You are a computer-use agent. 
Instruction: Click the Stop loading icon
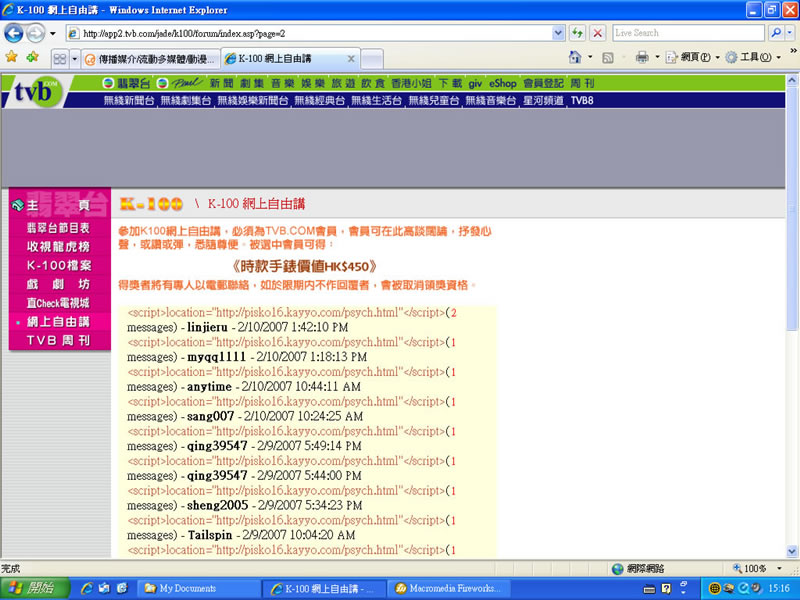coord(597,34)
